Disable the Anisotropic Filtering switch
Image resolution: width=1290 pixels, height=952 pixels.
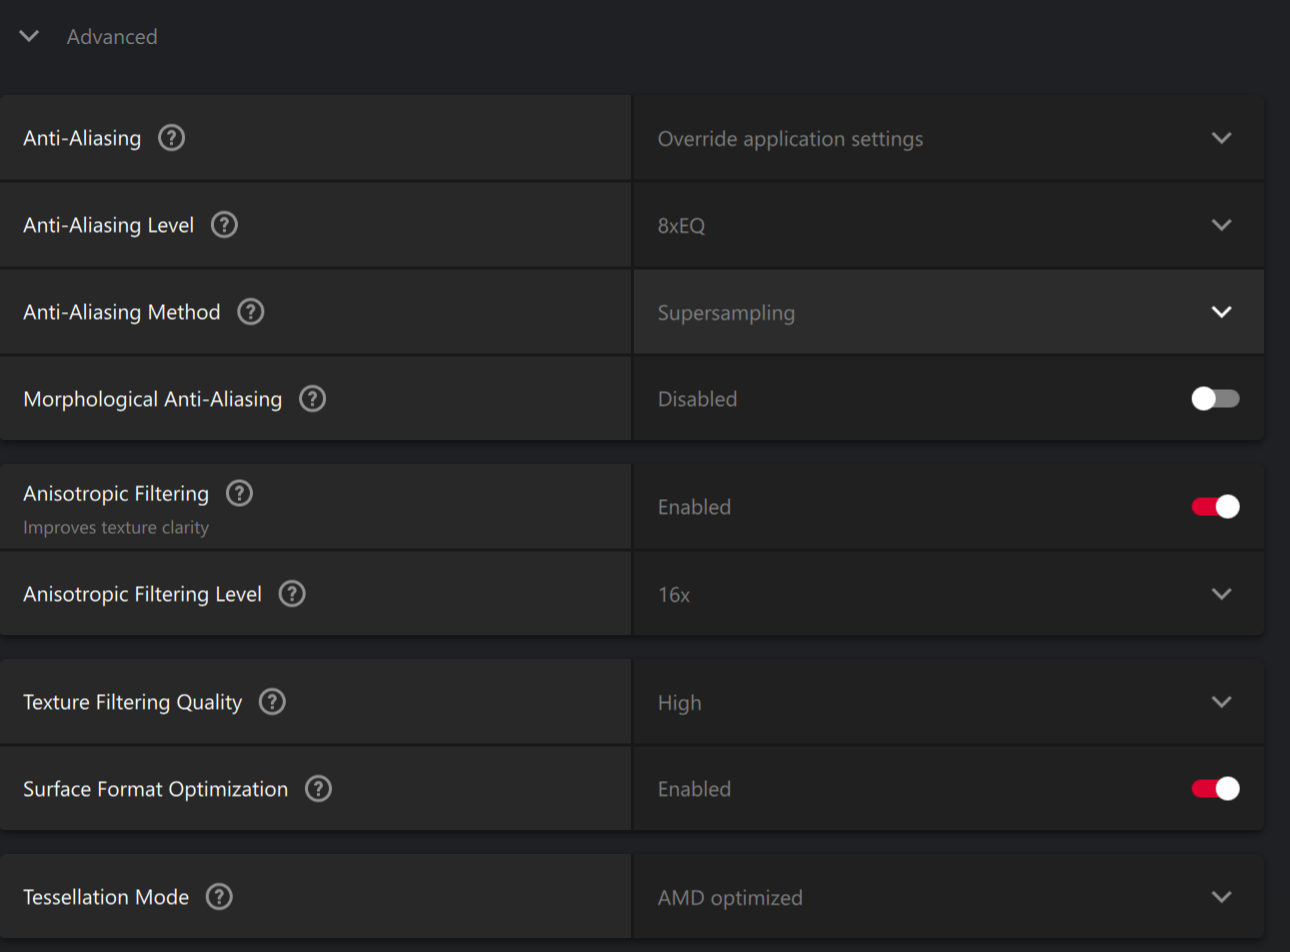point(1215,507)
